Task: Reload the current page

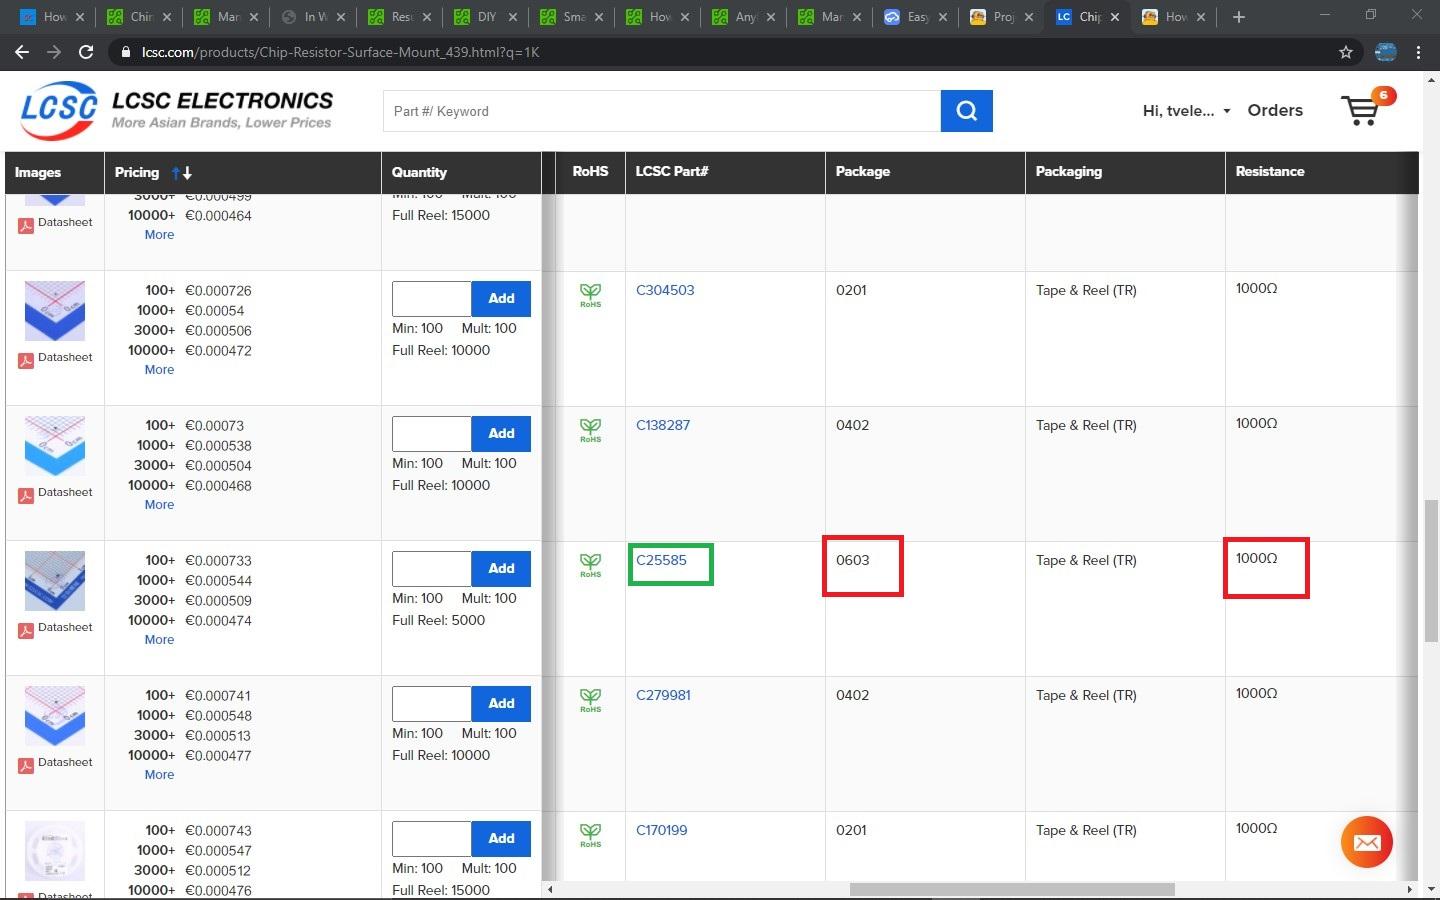Action: point(86,52)
